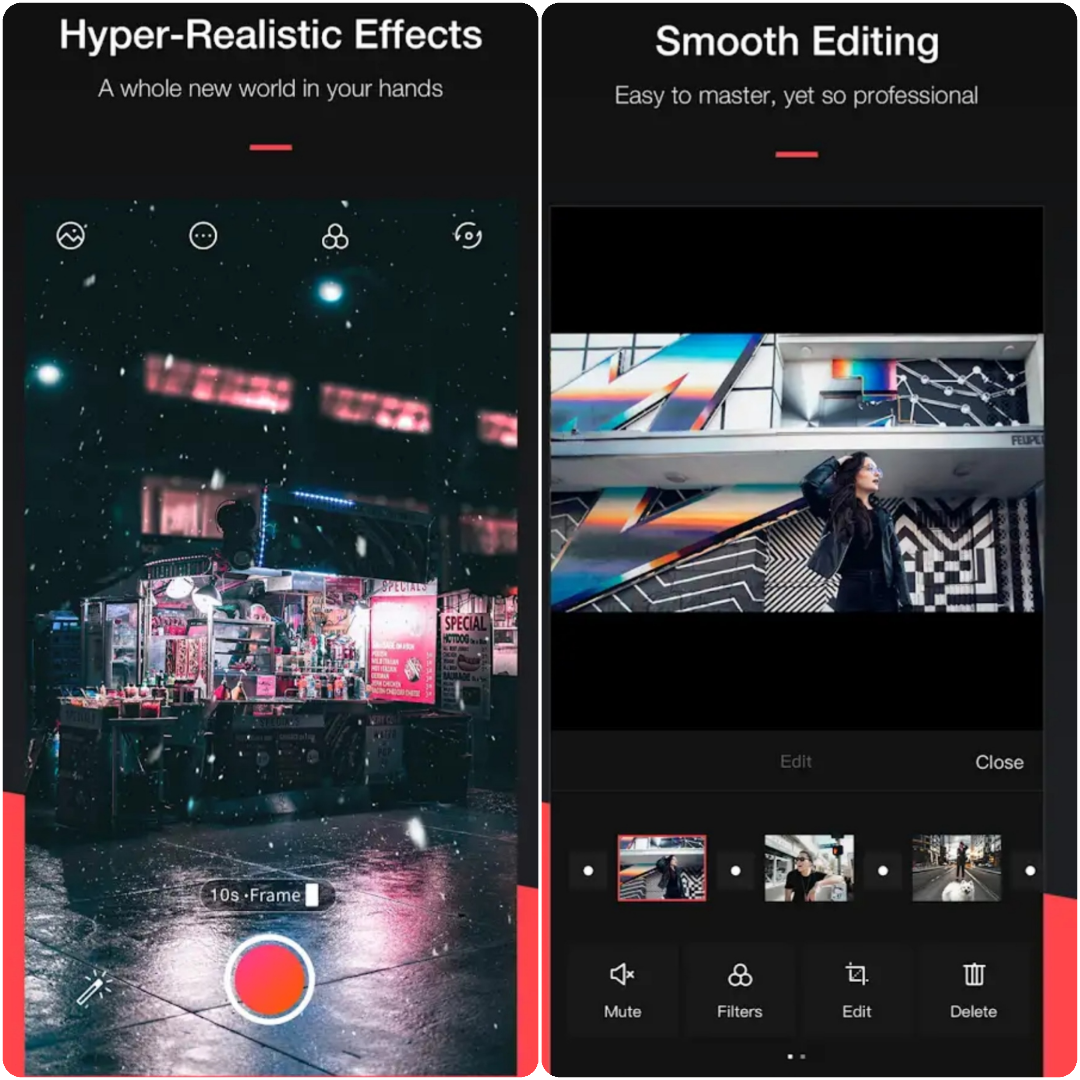Mute the selected clip
Screen dimensions: 1080x1080
click(622, 990)
